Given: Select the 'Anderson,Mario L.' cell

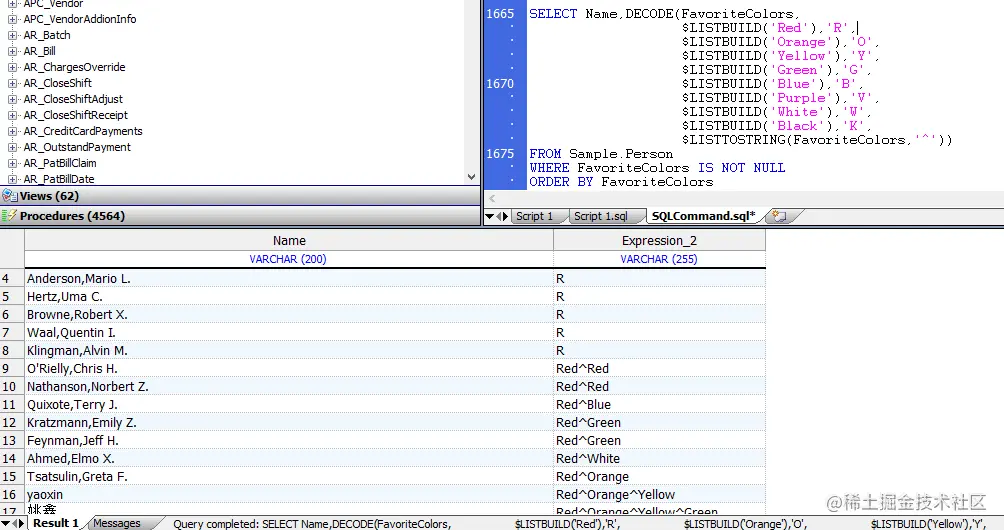Looking at the screenshot, I should (x=289, y=278).
